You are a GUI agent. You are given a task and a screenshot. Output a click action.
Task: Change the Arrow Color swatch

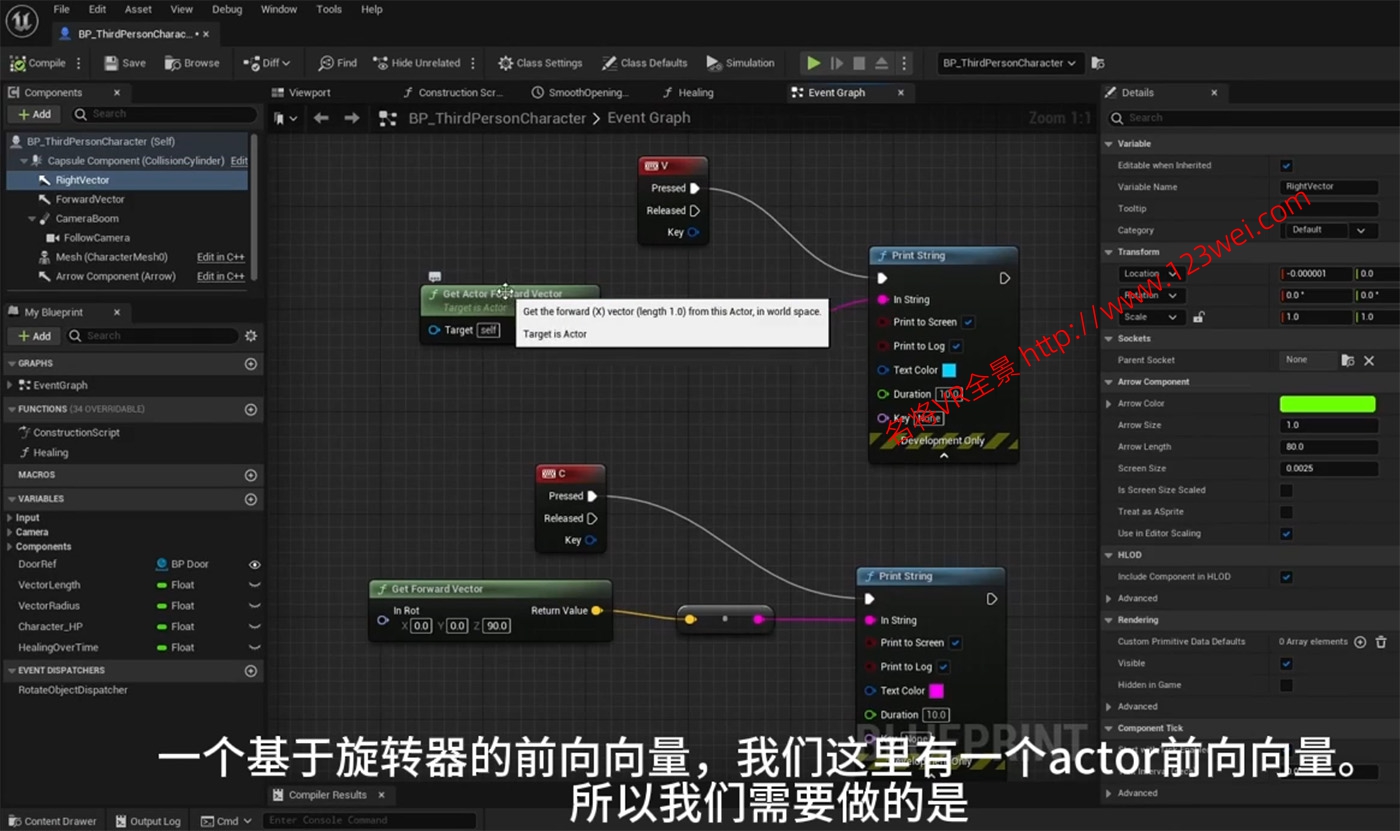(1327, 402)
